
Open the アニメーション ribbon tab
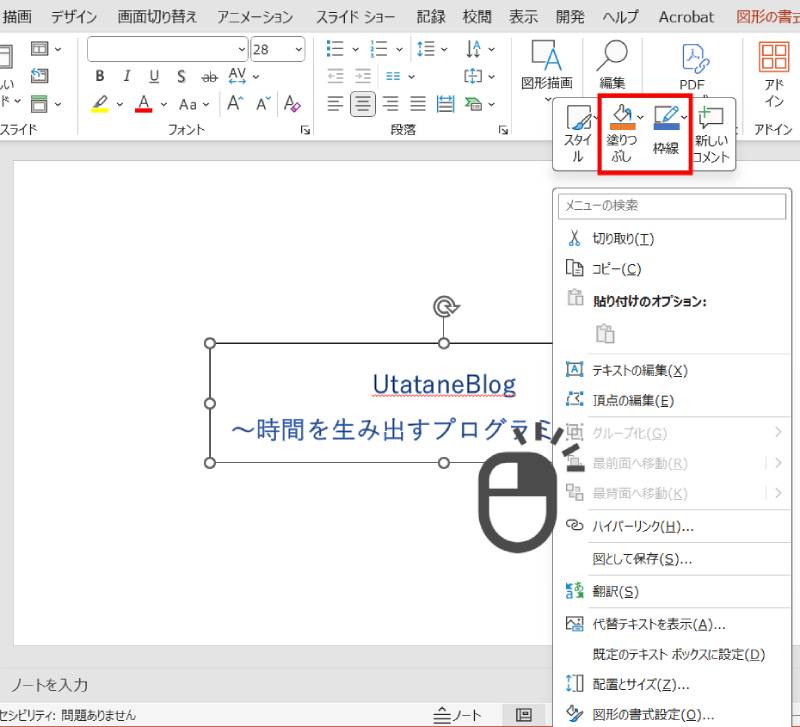pos(255,17)
